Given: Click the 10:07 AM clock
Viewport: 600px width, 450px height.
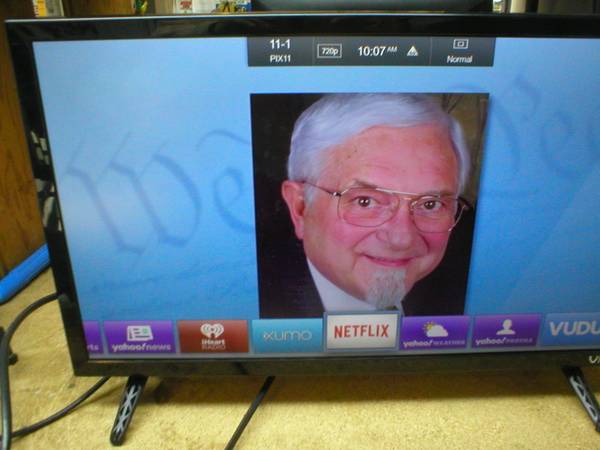Looking at the screenshot, I should click(377, 51).
